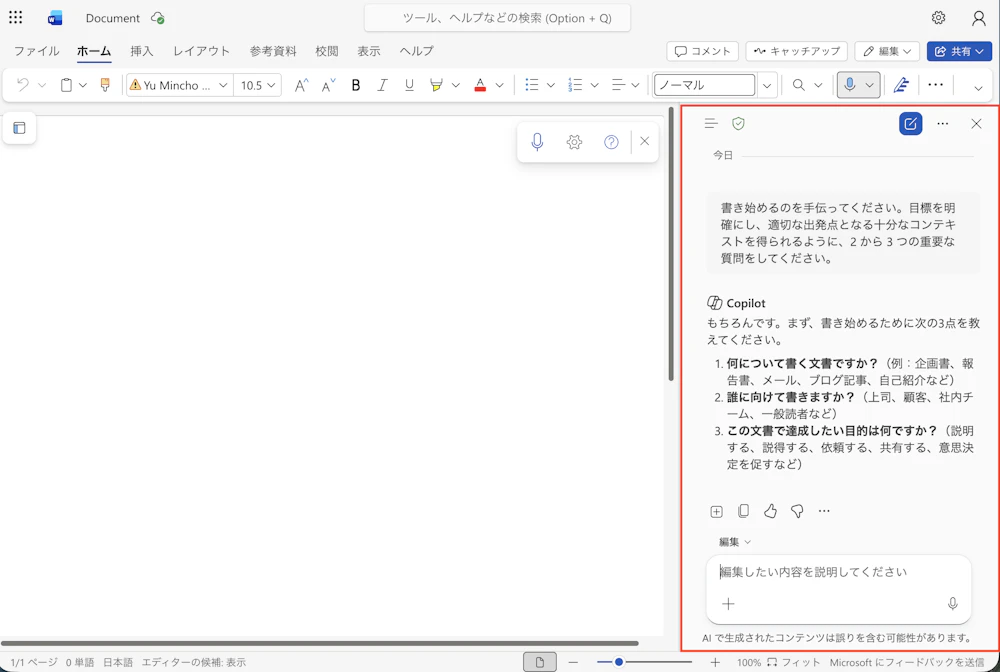The width and height of the screenshot is (1000, 672).
Task: Apply the red font color
Action: pyautogui.click(x=480, y=85)
